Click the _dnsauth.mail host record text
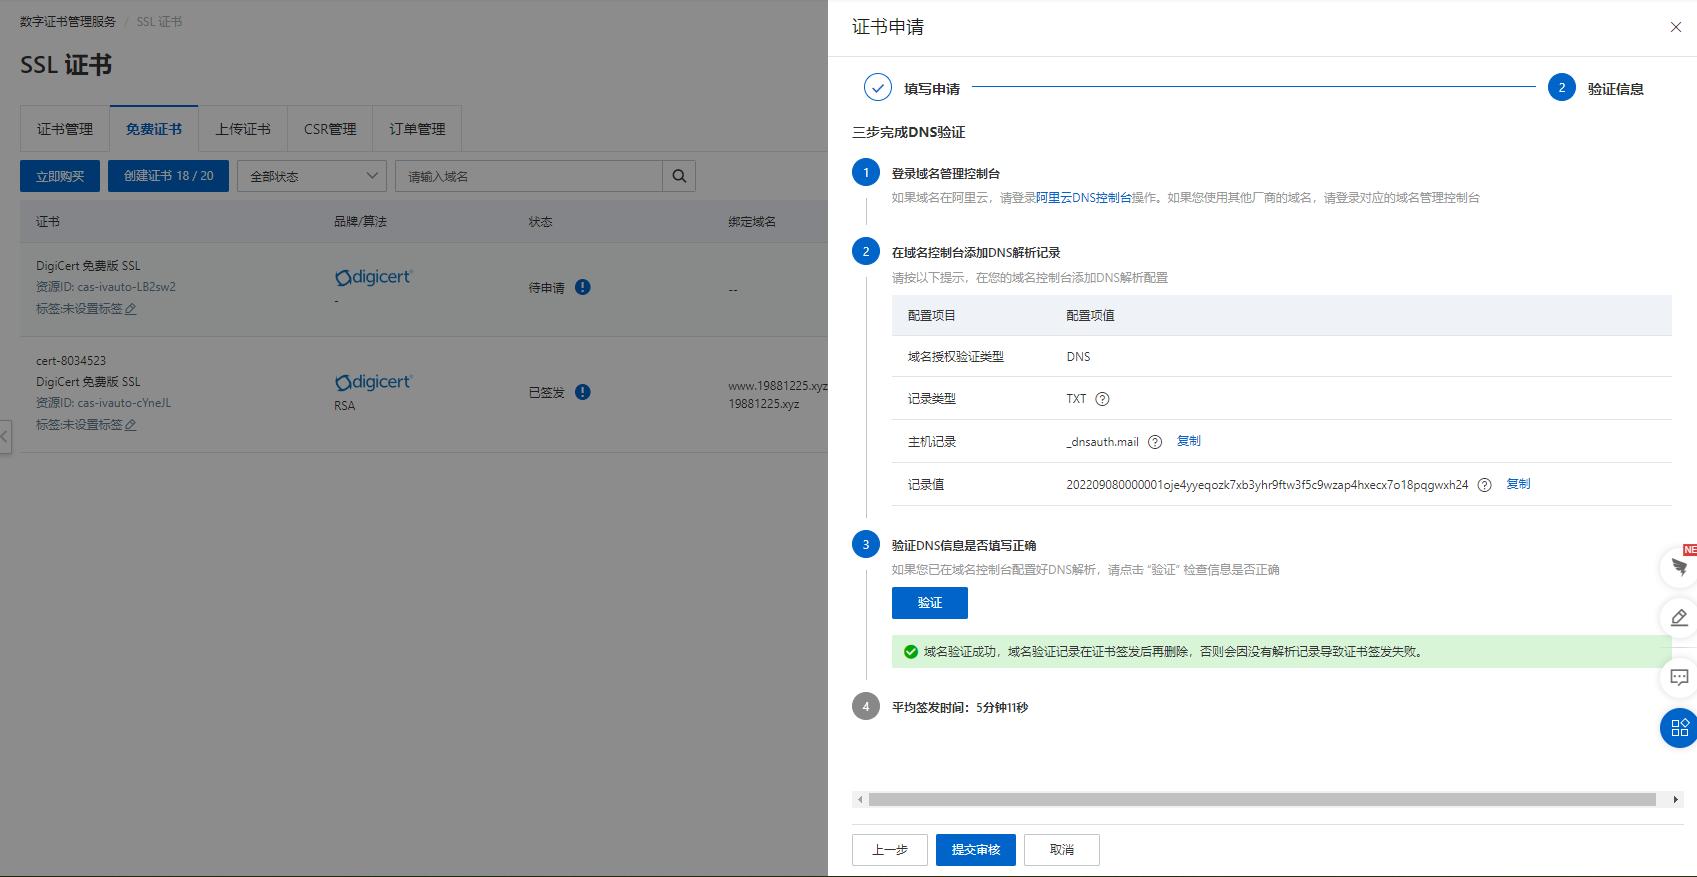Viewport: 1697px width, 877px height. (1102, 442)
